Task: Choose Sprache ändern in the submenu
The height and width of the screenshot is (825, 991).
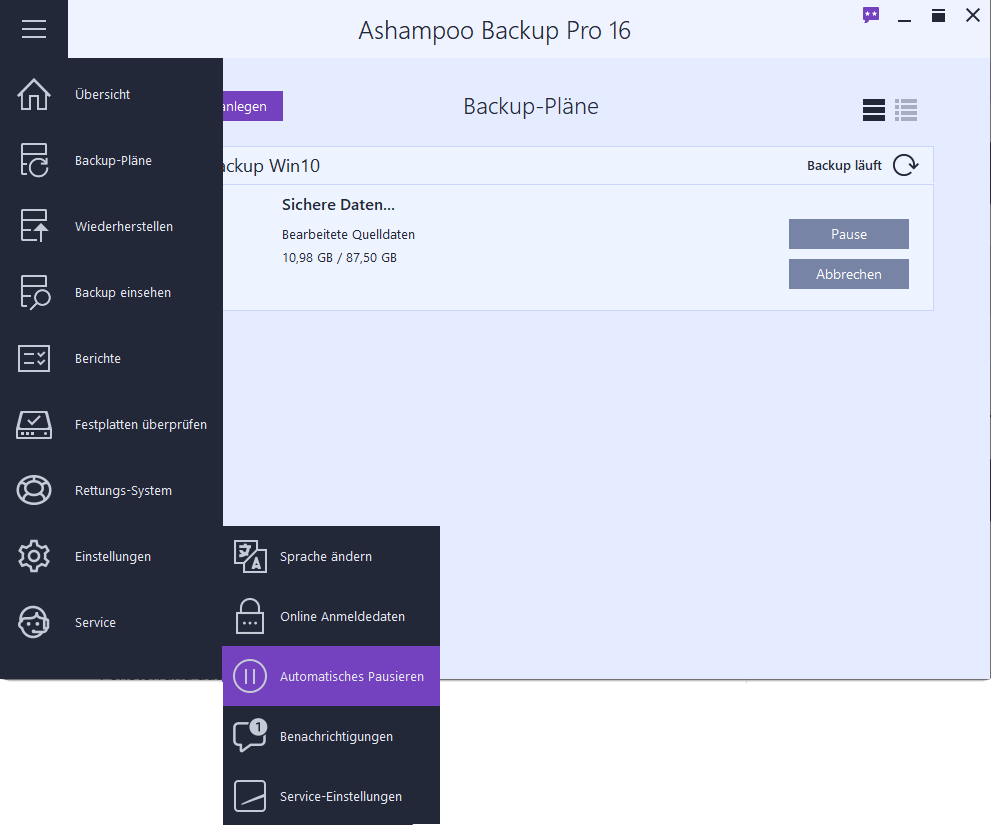Action: 331,556
